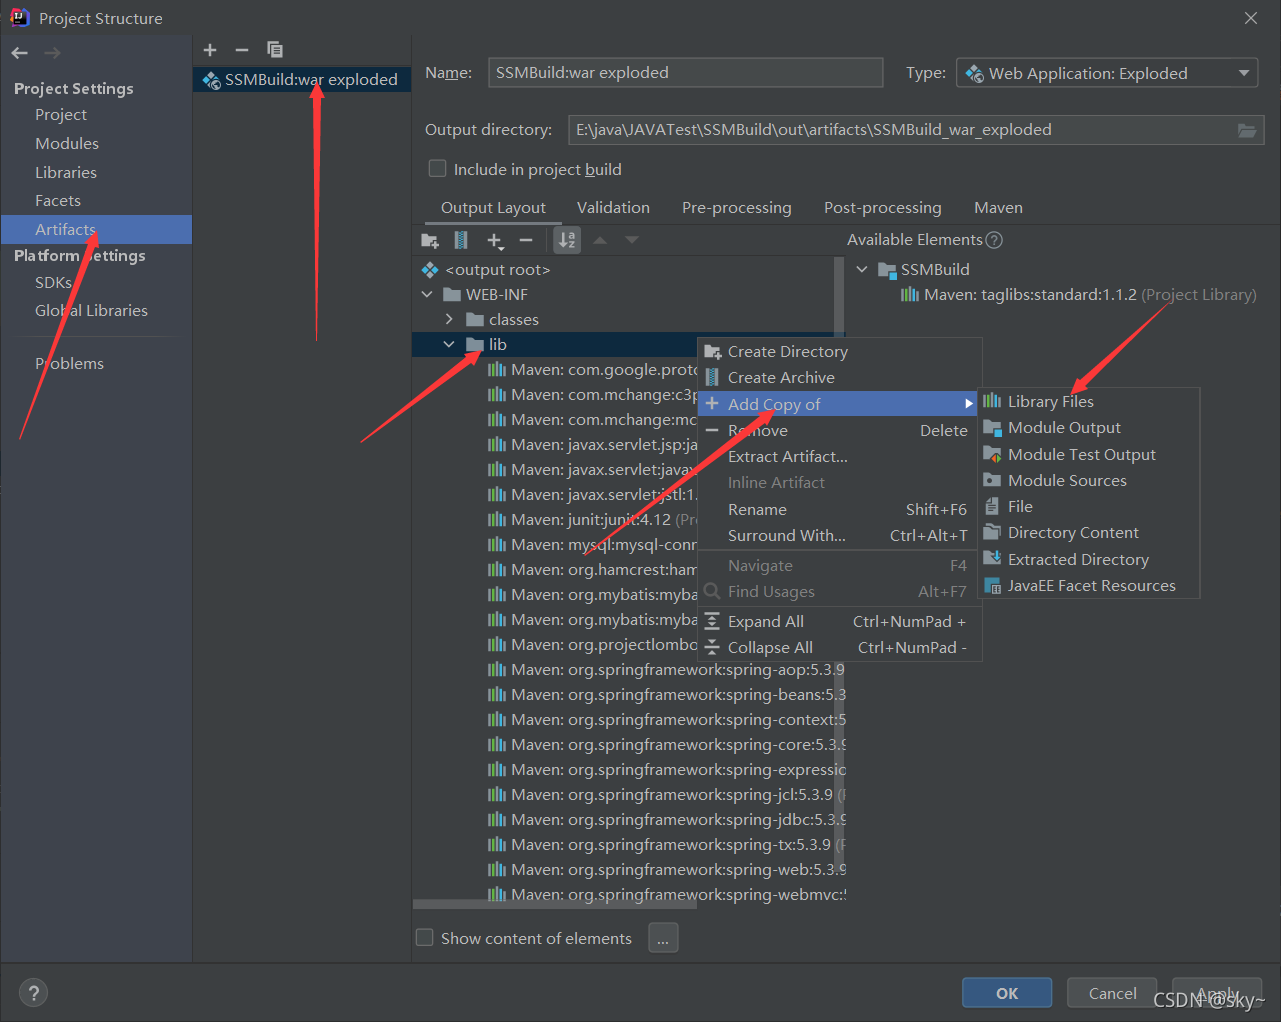Screen dimensions: 1281x1022
Task: Browse output directory with folder icon
Action: tap(1246, 130)
